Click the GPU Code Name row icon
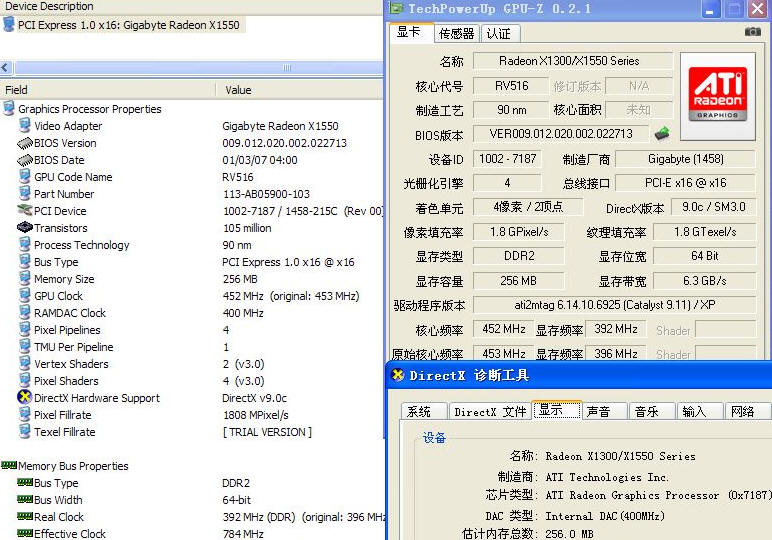The image size is (772, 540). click(x=25, y=176)
